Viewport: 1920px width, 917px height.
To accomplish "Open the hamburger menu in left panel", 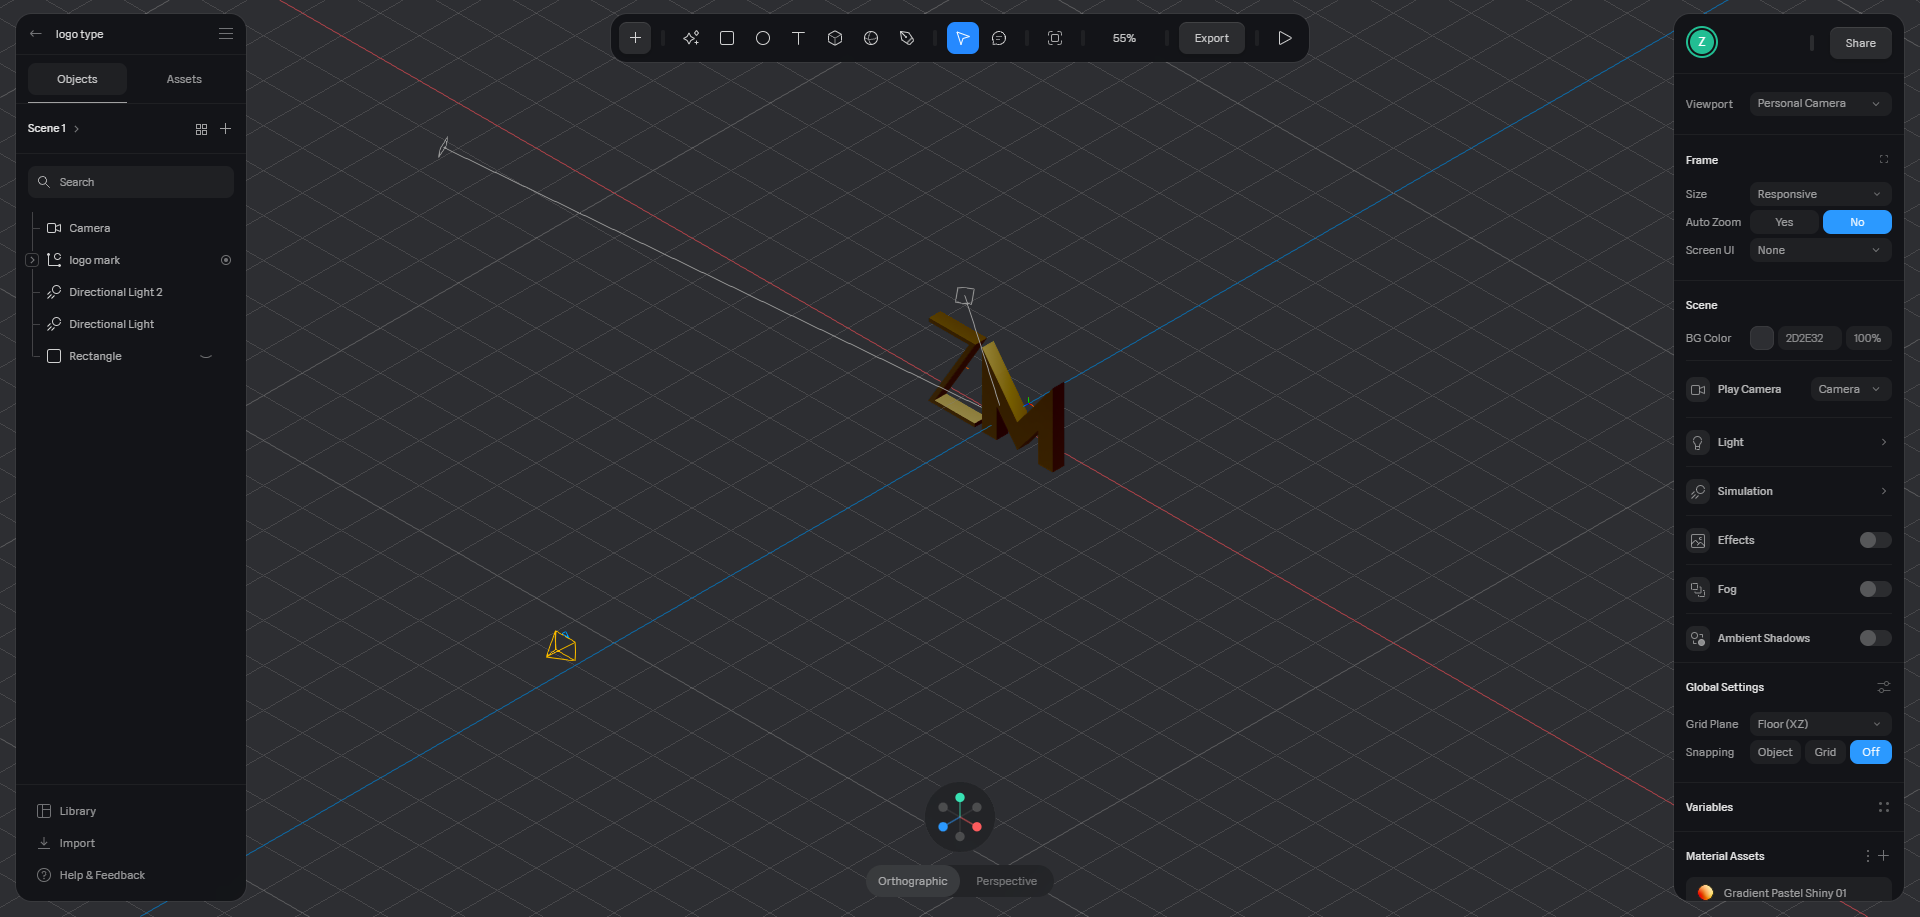I will click(x=226, y=34).
